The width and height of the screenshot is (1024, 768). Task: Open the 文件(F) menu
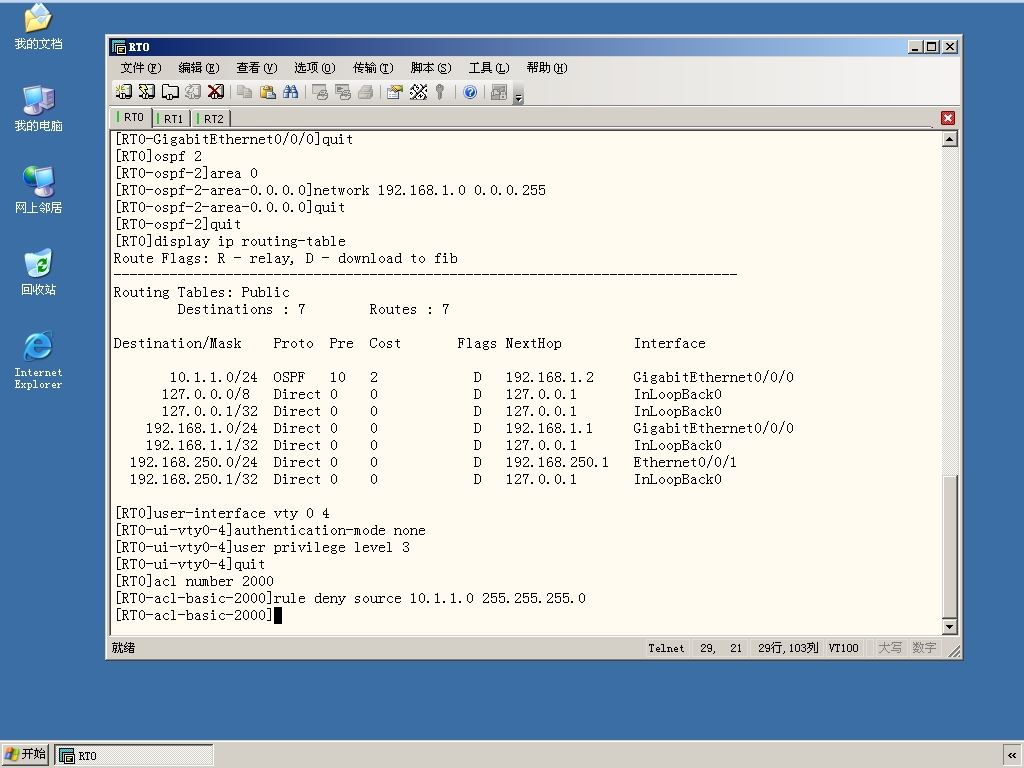tap(140, 68)
